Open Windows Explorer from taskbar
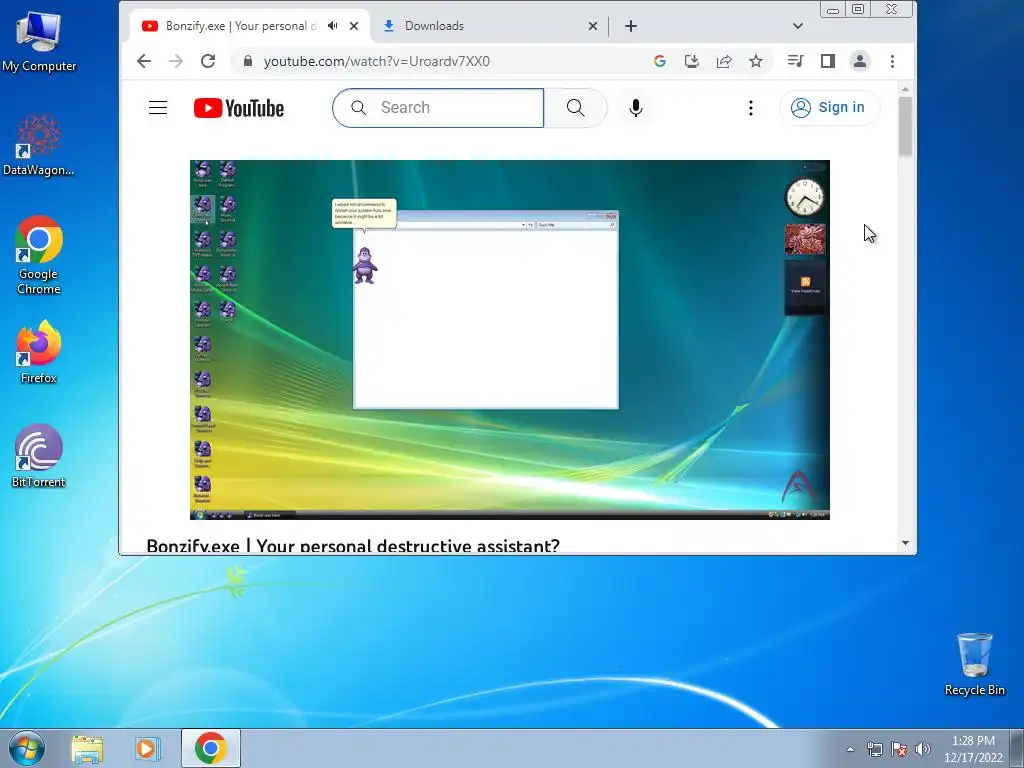 (x=87, y=748)
